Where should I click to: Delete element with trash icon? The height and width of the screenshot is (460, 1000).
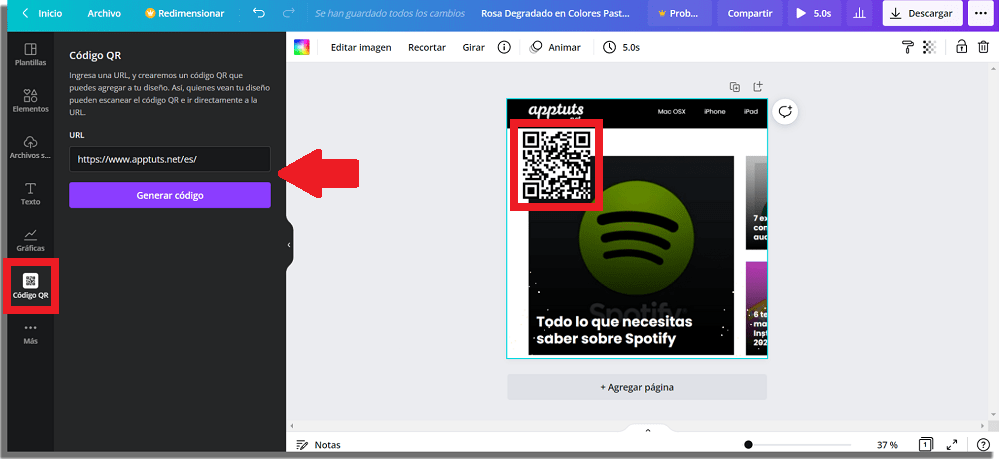tap(983, 47)
